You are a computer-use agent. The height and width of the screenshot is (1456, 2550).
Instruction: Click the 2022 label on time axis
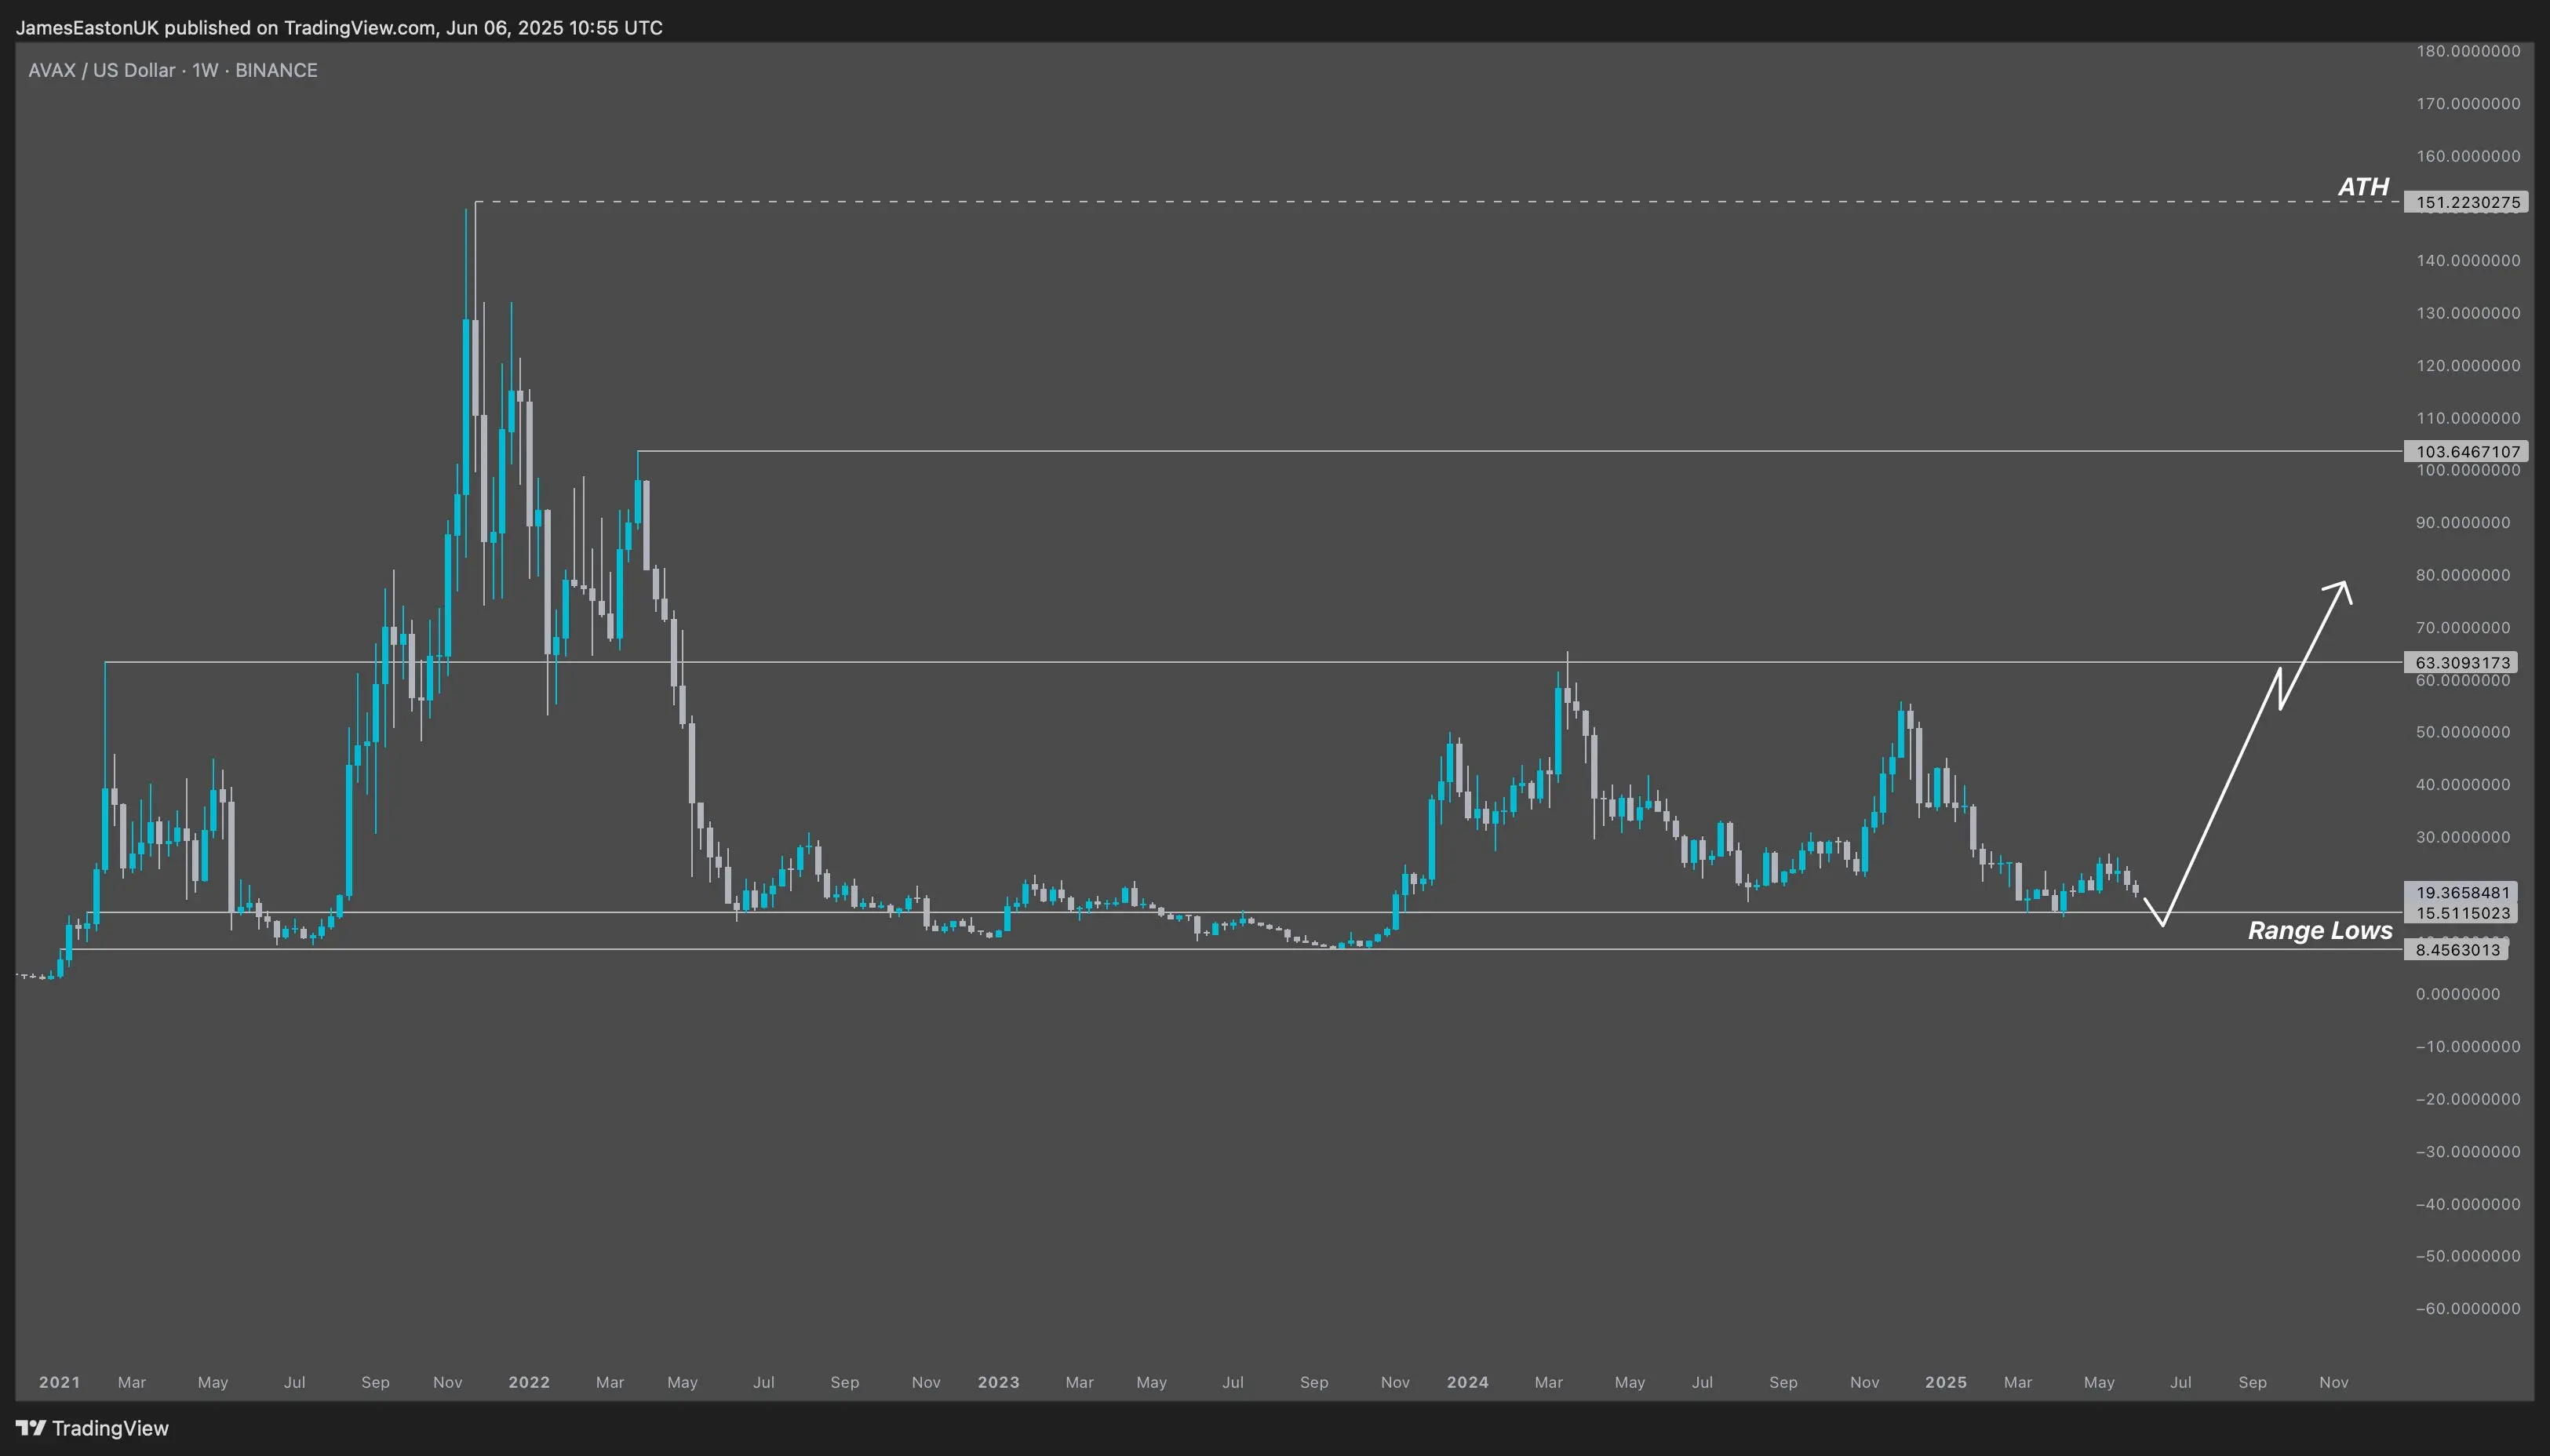point(529,1382)
